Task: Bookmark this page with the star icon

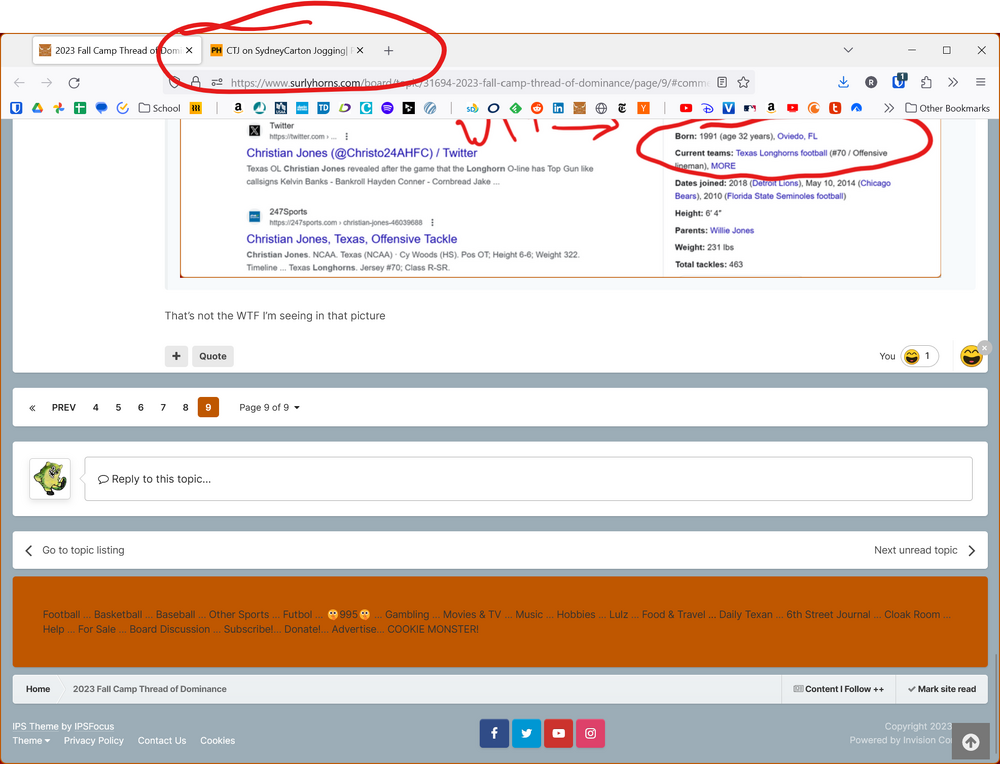Action: (x=743, y=83)
